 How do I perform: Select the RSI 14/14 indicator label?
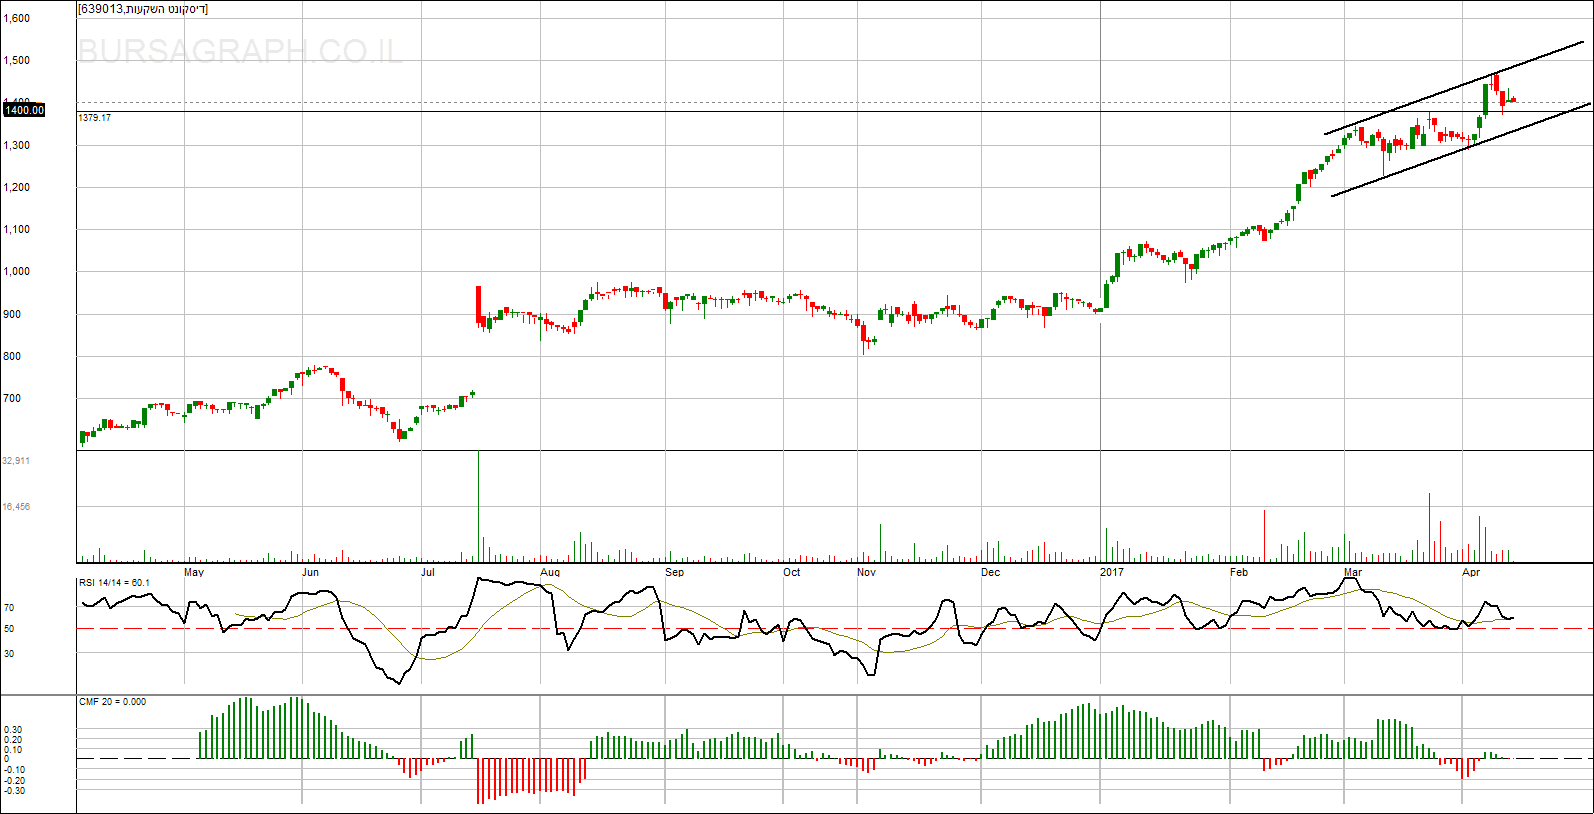[114, 583]
